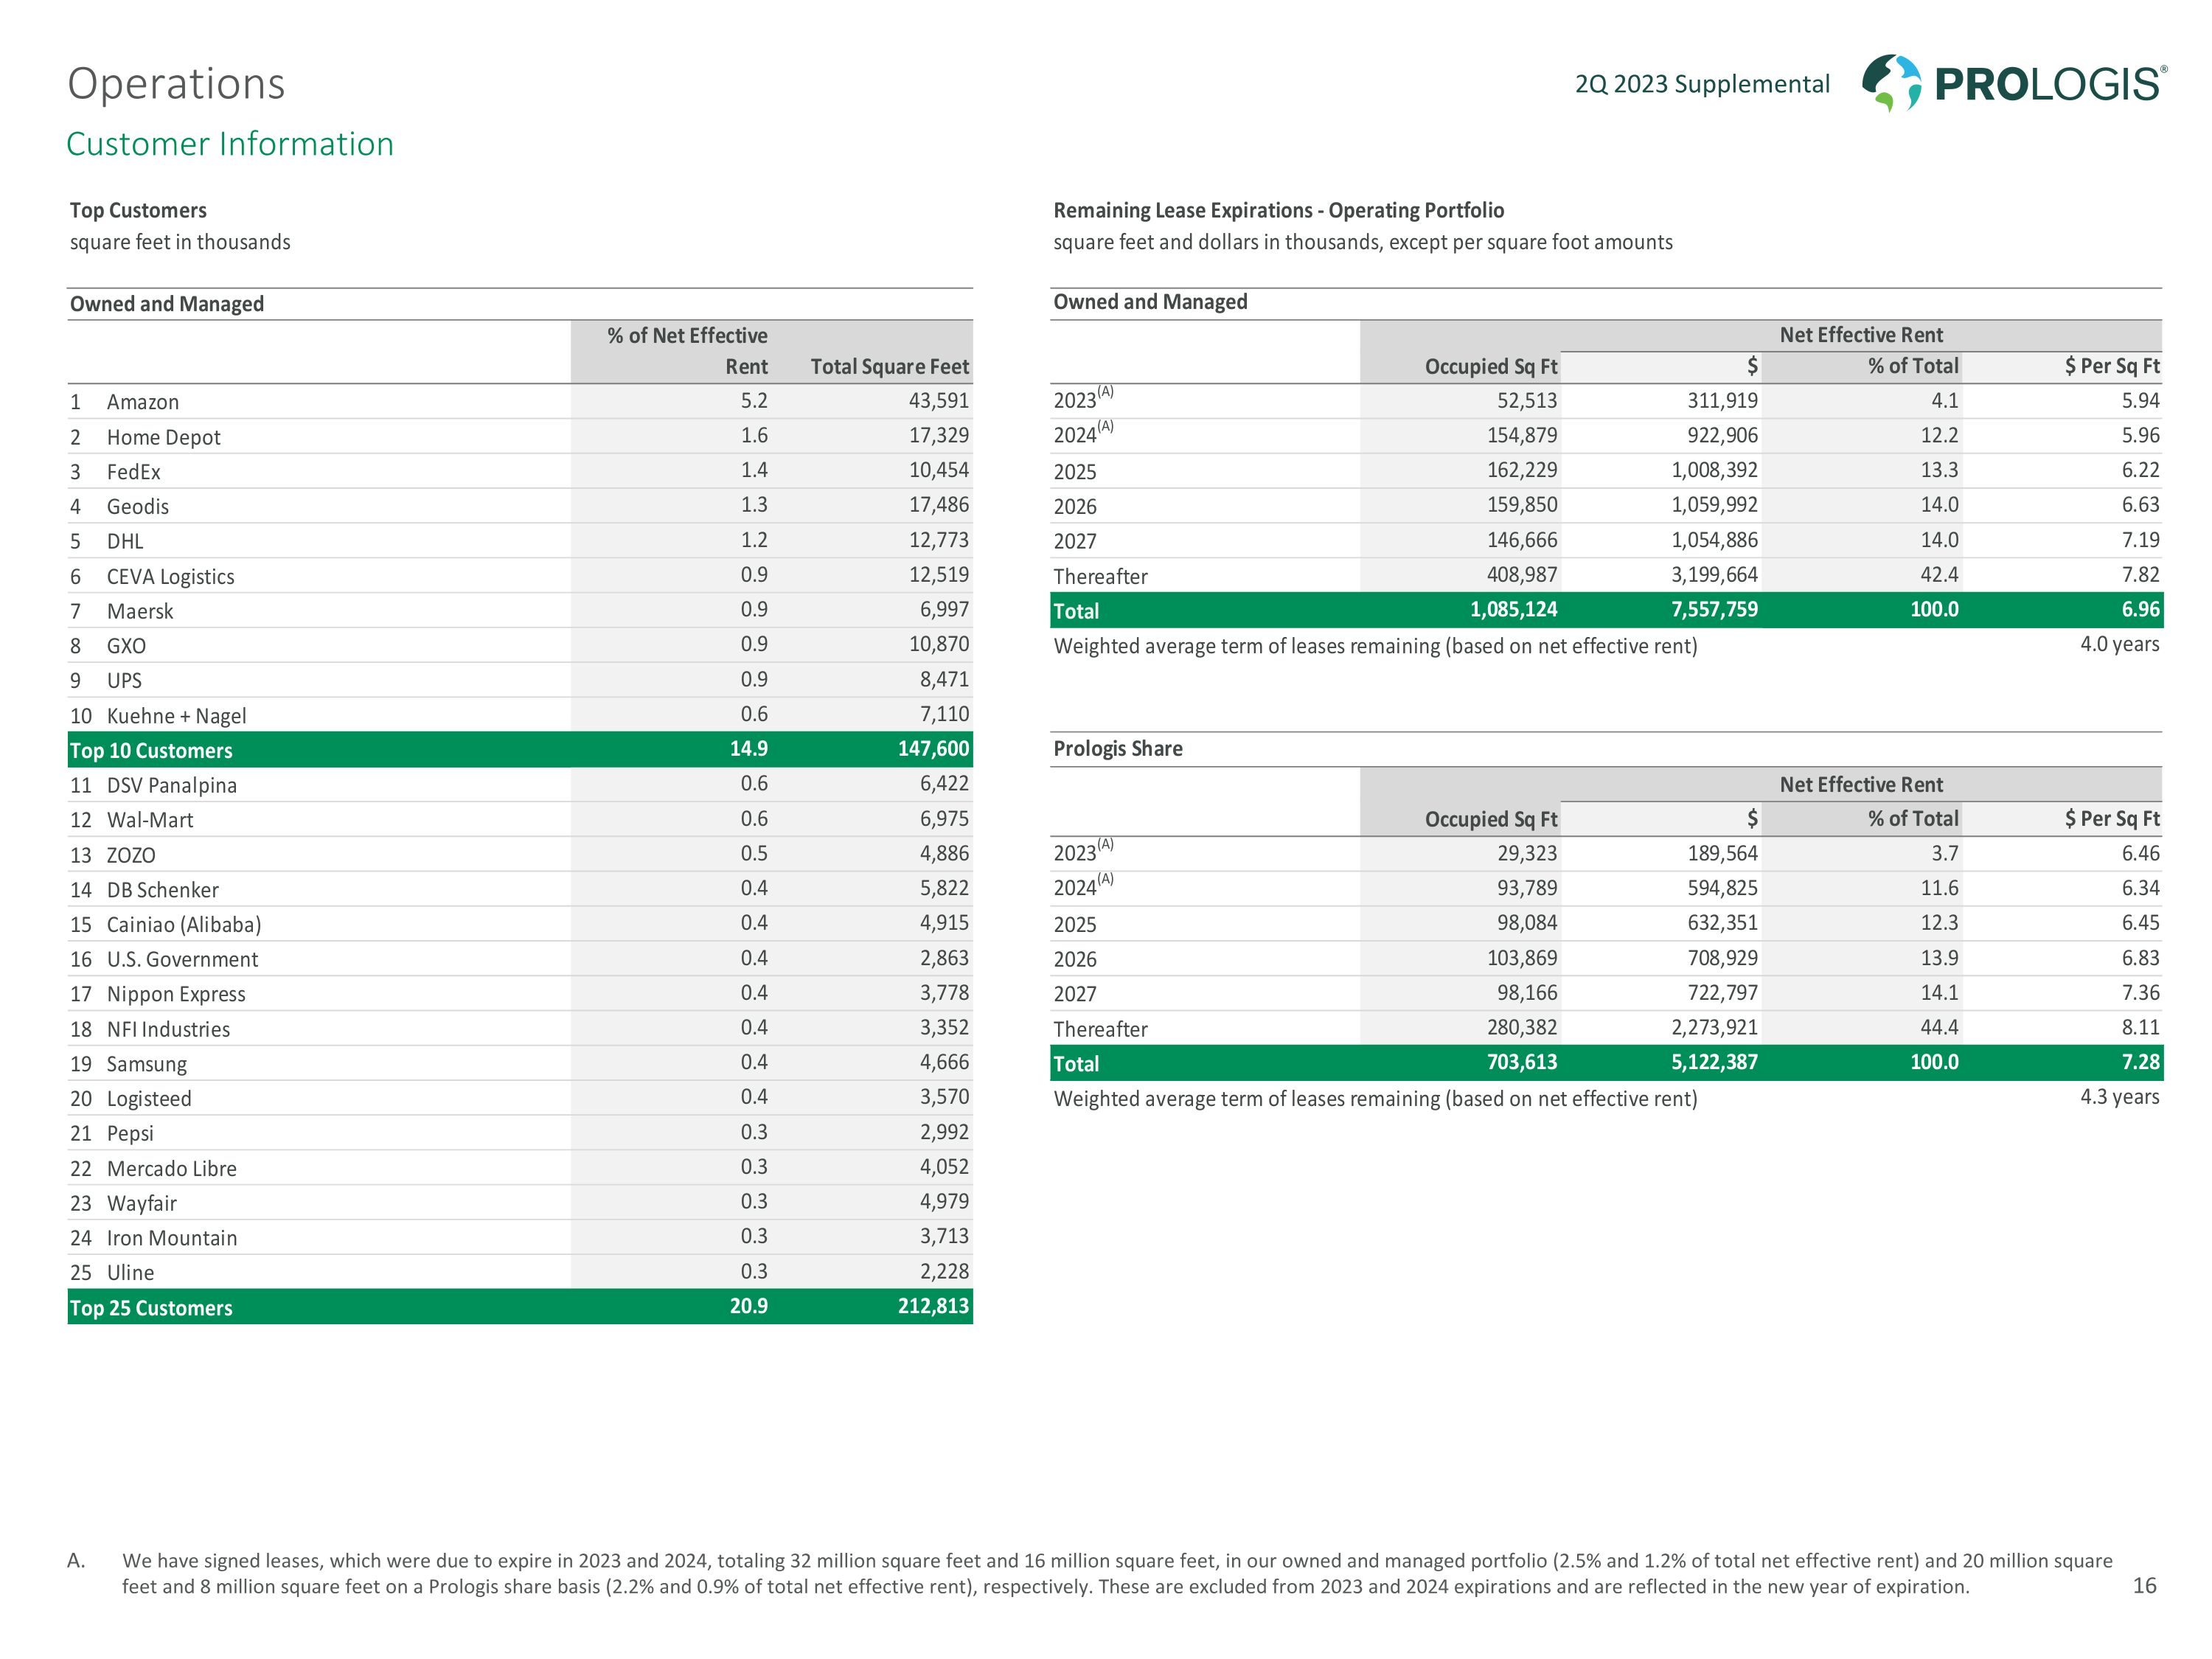Click the Total Square Feet column header
The width and height of the screenshot is (2212, 1659).
coord(889,366)
